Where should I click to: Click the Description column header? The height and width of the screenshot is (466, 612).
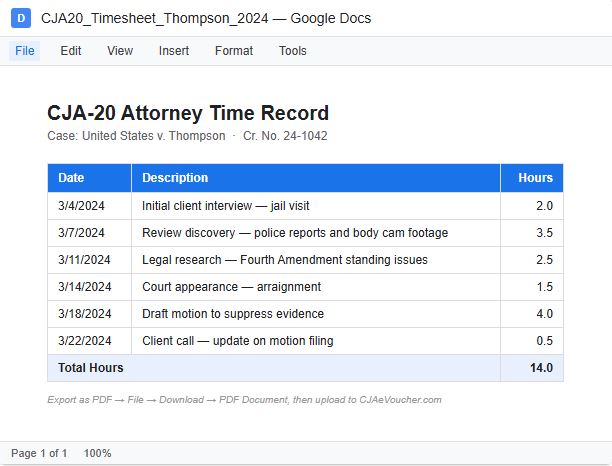click(316, 178)
